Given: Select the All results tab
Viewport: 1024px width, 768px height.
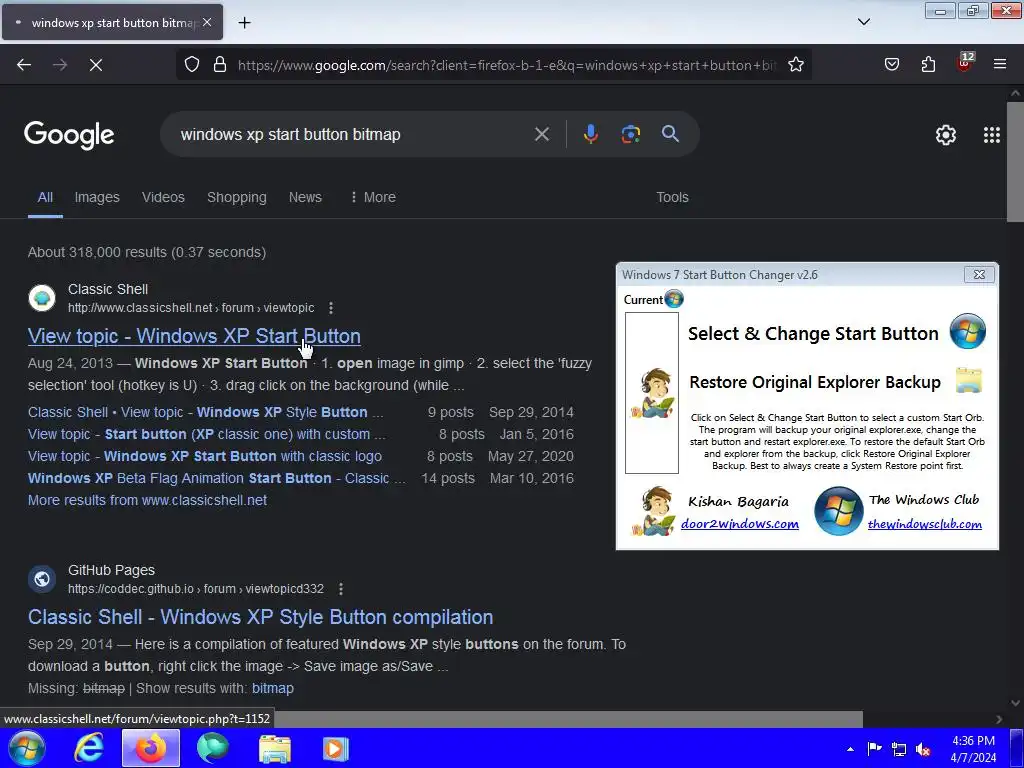Looking at the screenshot, I should (45, 197).
